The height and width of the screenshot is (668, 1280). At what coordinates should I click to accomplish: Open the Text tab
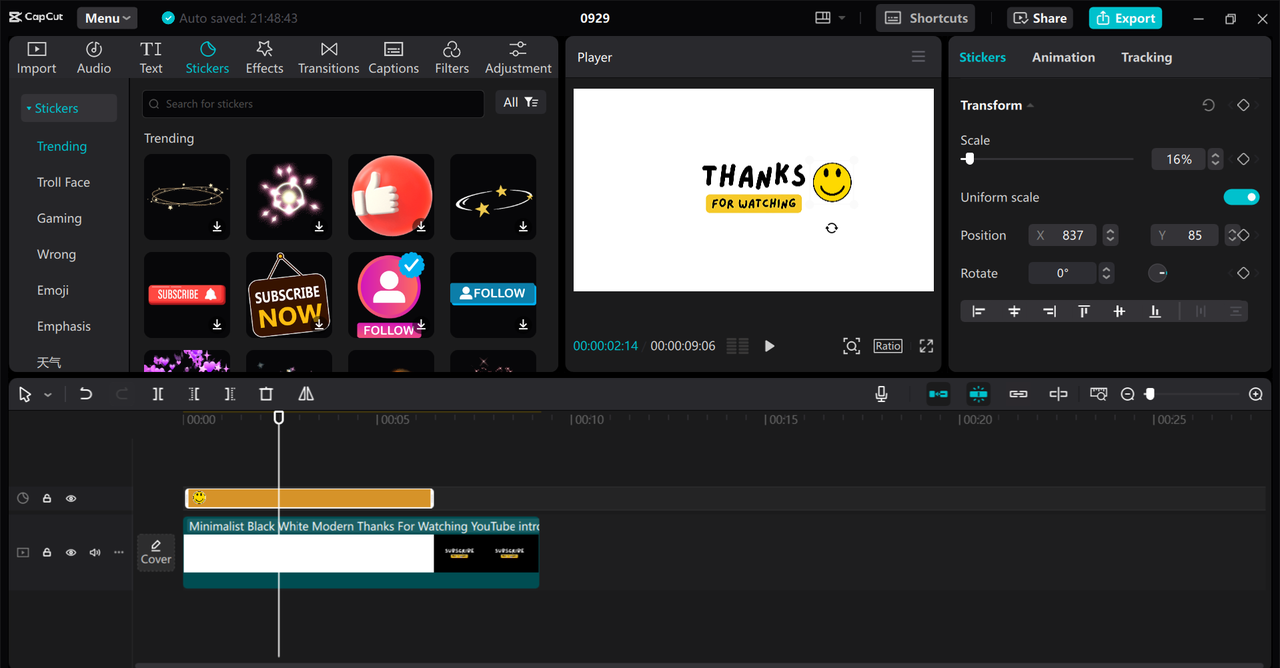coord(151,58)
